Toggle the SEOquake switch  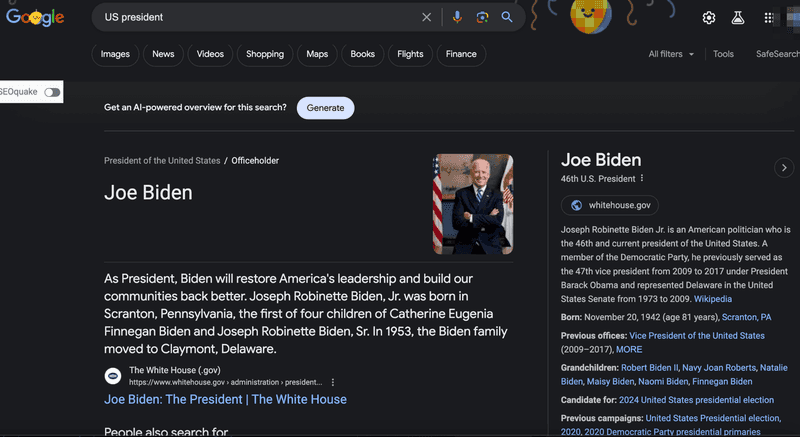click(x=52, y=92)
